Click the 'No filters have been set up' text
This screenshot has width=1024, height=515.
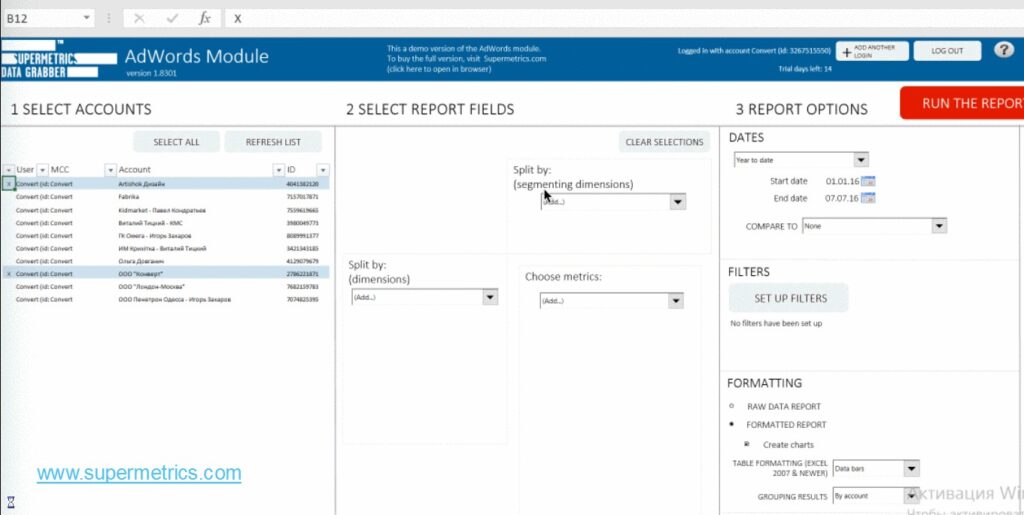click(x=776, y=324)
